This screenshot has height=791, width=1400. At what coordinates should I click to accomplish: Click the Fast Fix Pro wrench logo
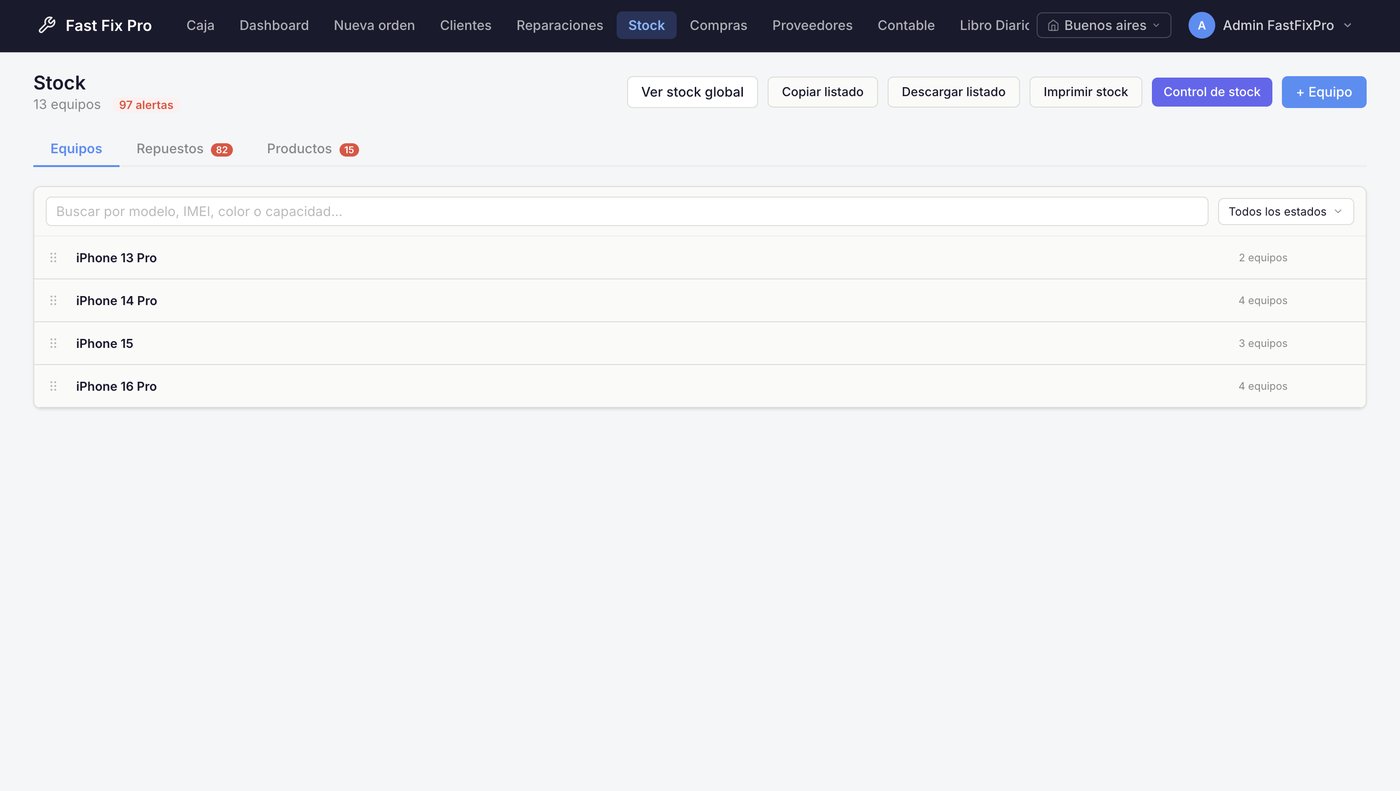47,25
